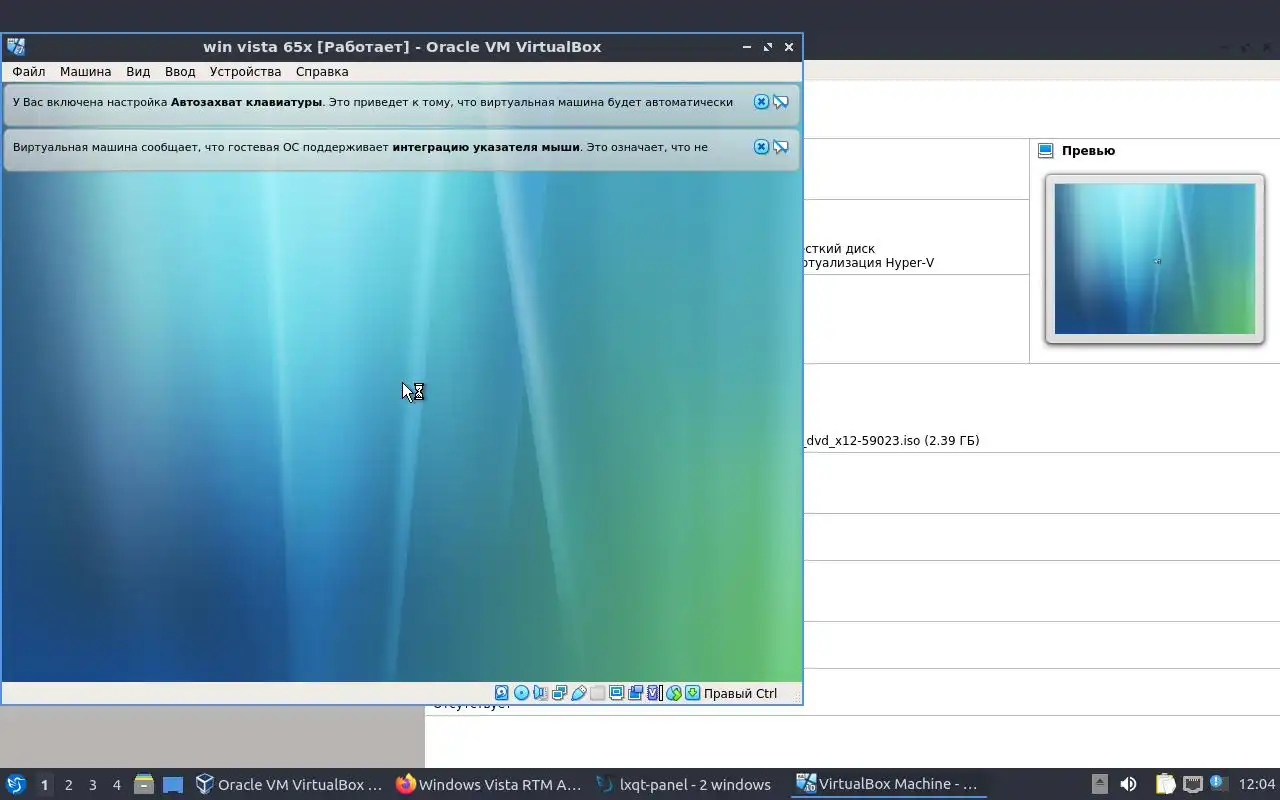Click the keyboard capture green arrow icon

[x=692, y=693]
